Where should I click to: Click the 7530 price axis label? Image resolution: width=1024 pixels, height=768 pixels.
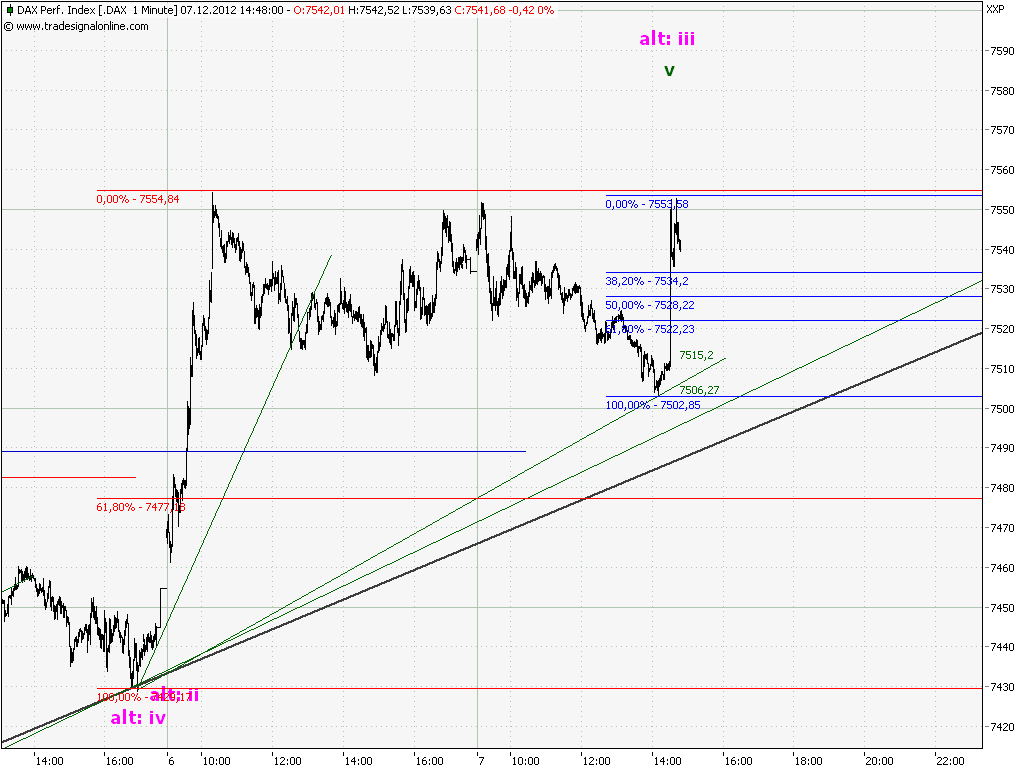tap(1002, 289)
